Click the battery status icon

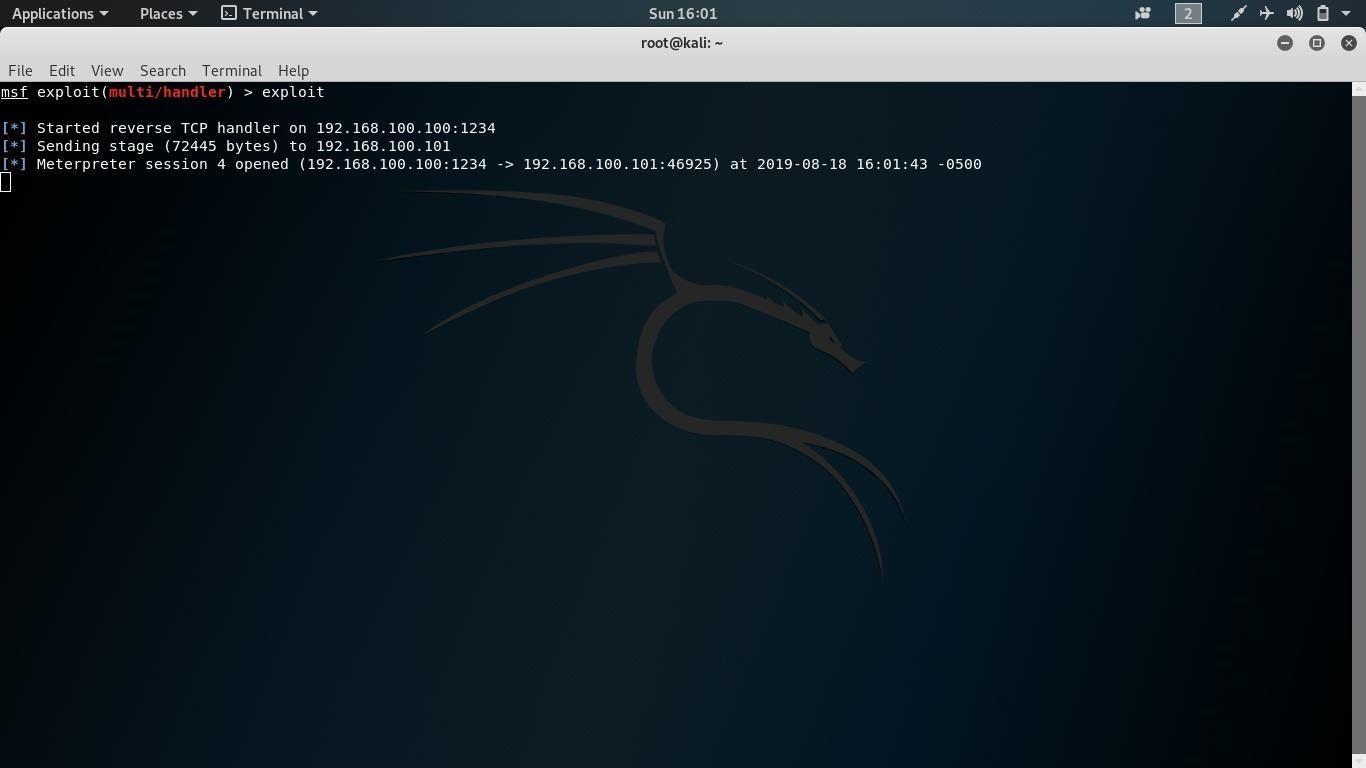click(x=1322, y=13)
